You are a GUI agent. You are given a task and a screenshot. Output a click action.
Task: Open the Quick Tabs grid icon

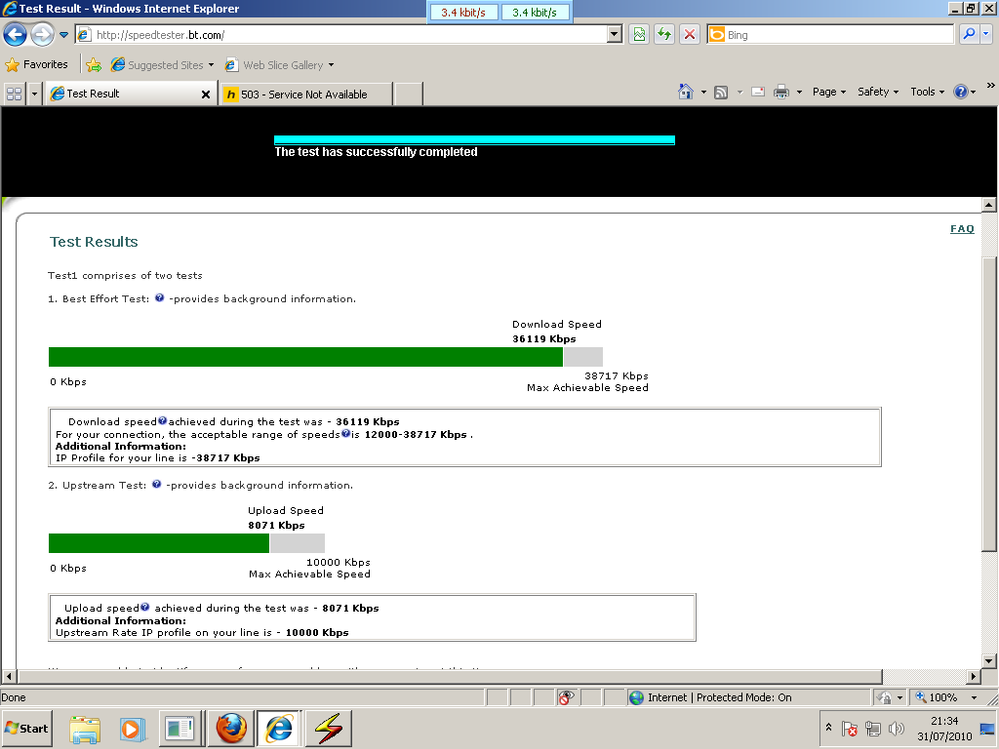(x=14, y=94)
